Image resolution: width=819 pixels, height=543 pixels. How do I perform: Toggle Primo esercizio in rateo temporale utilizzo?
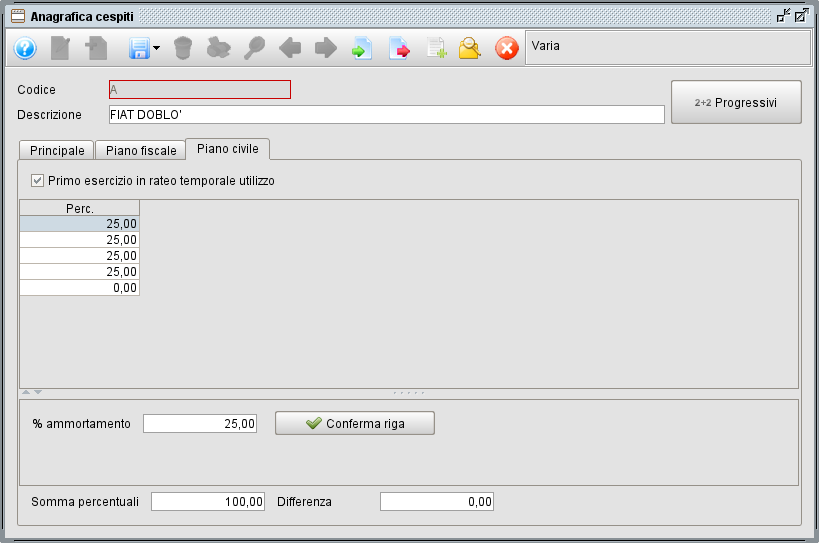click(x=37, y=181)
